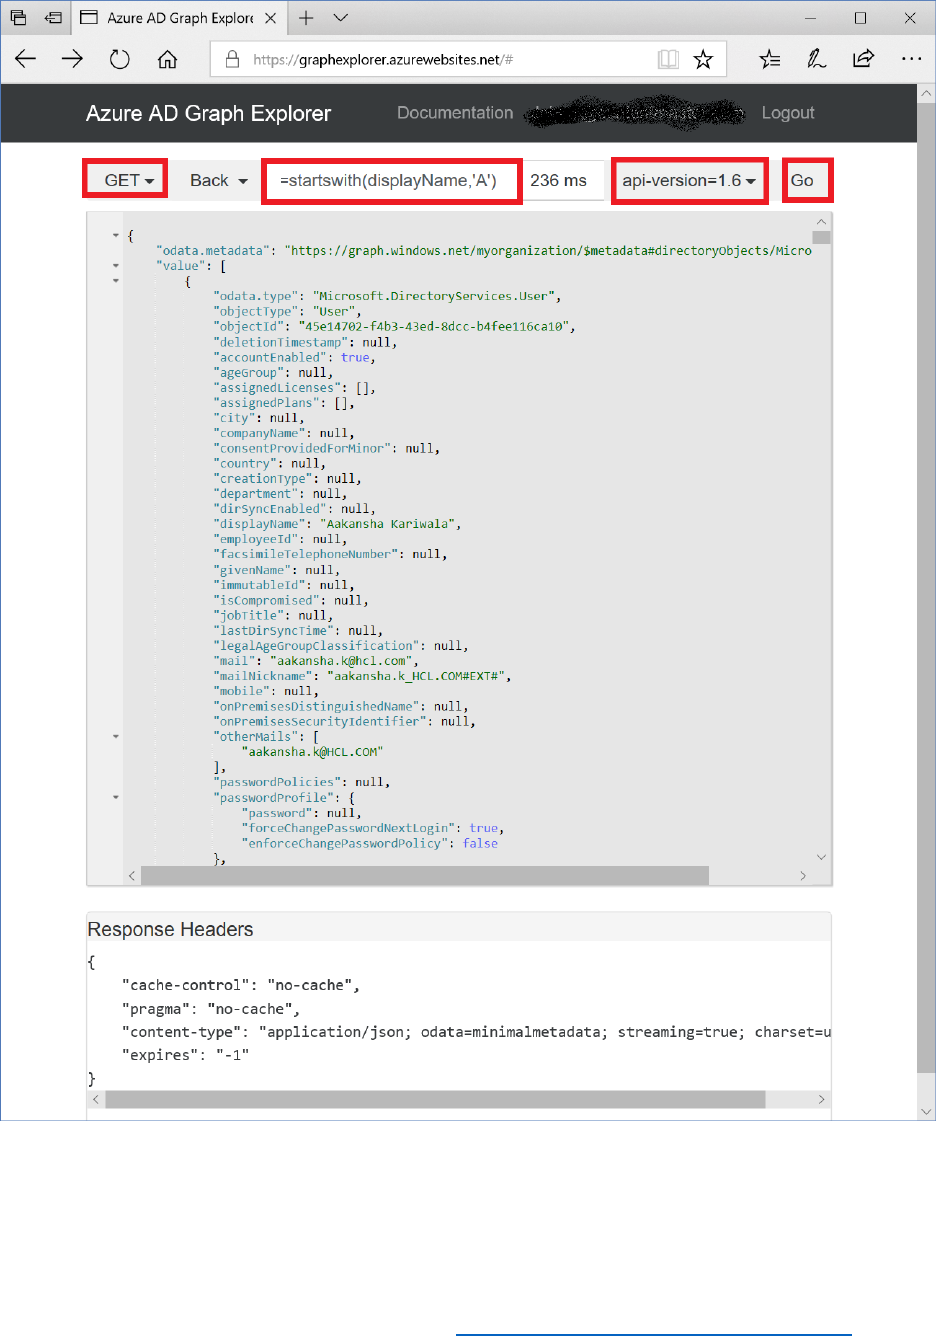936x1336 pixels.
Task: Click the "cache-control": "no-cache" header
Action: (240, 985)
